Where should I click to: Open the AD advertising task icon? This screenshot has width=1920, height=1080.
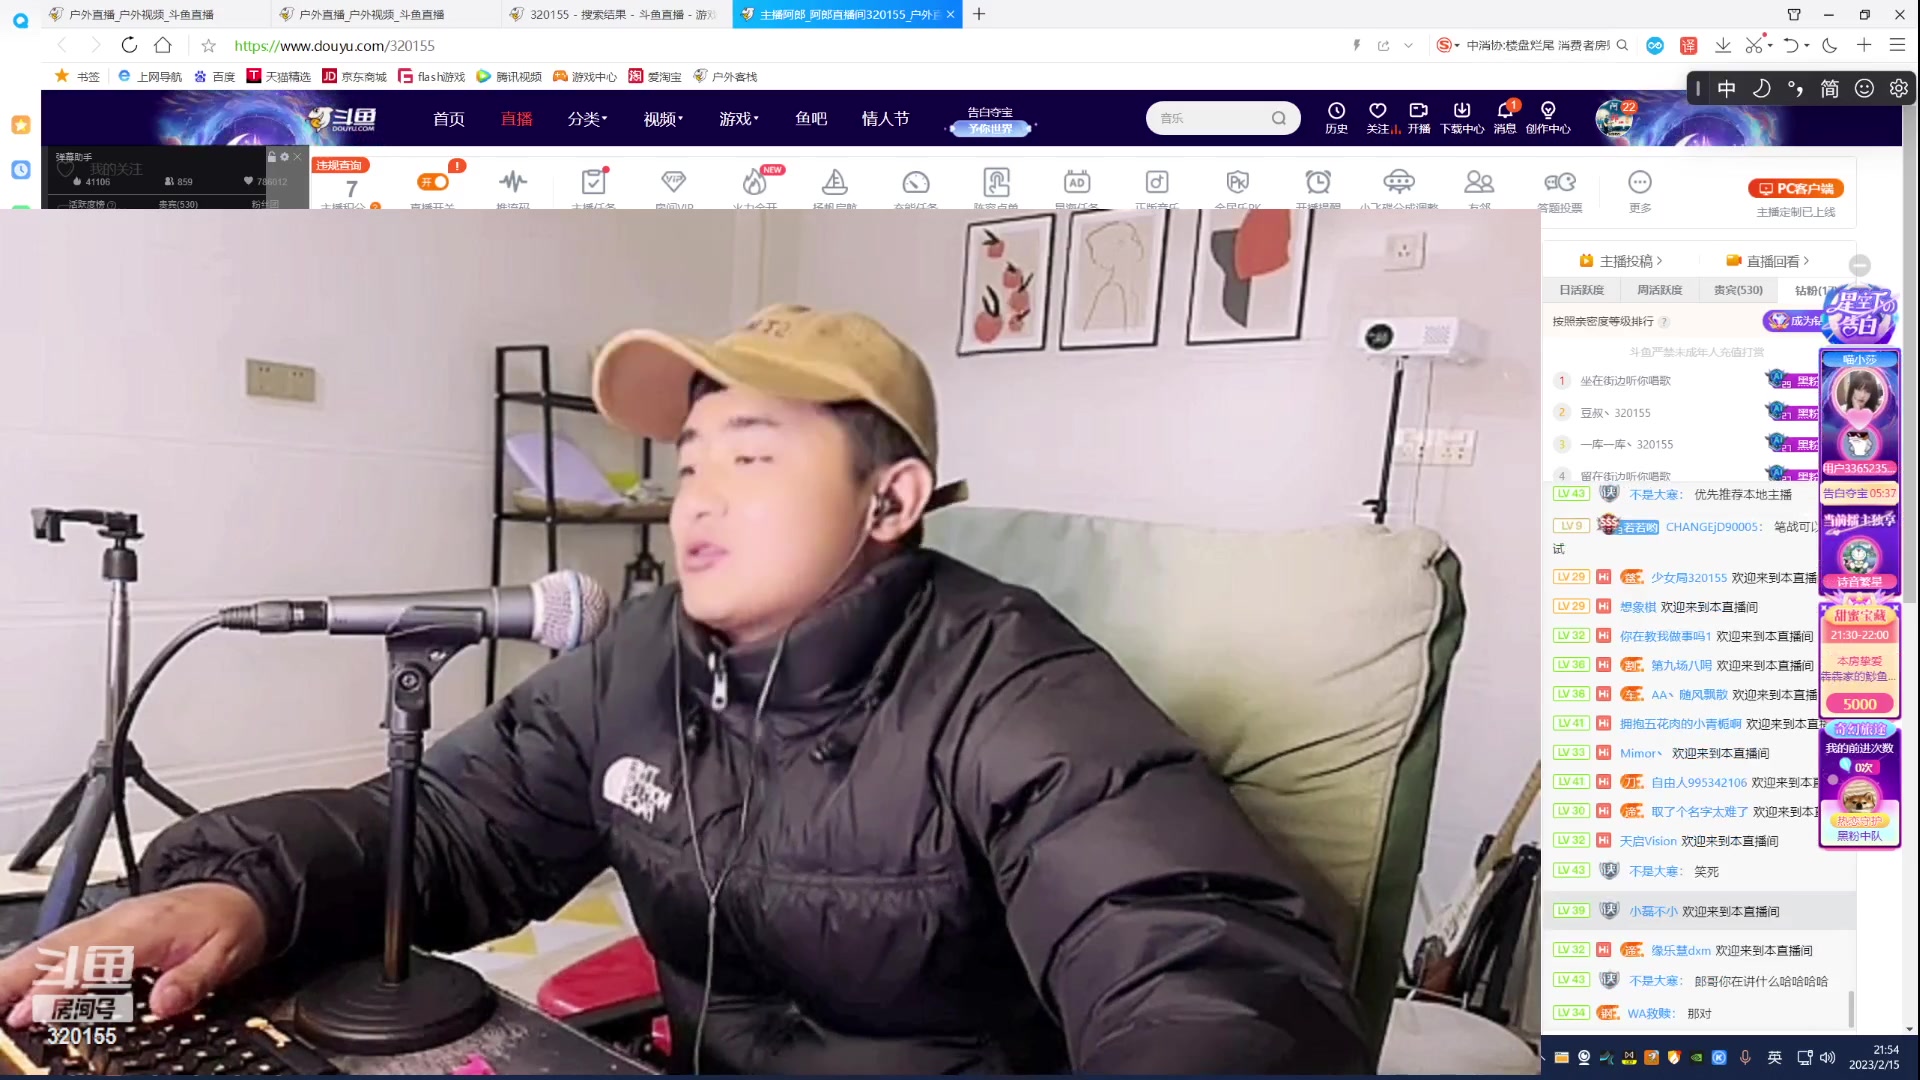[x=1077, y=181]
